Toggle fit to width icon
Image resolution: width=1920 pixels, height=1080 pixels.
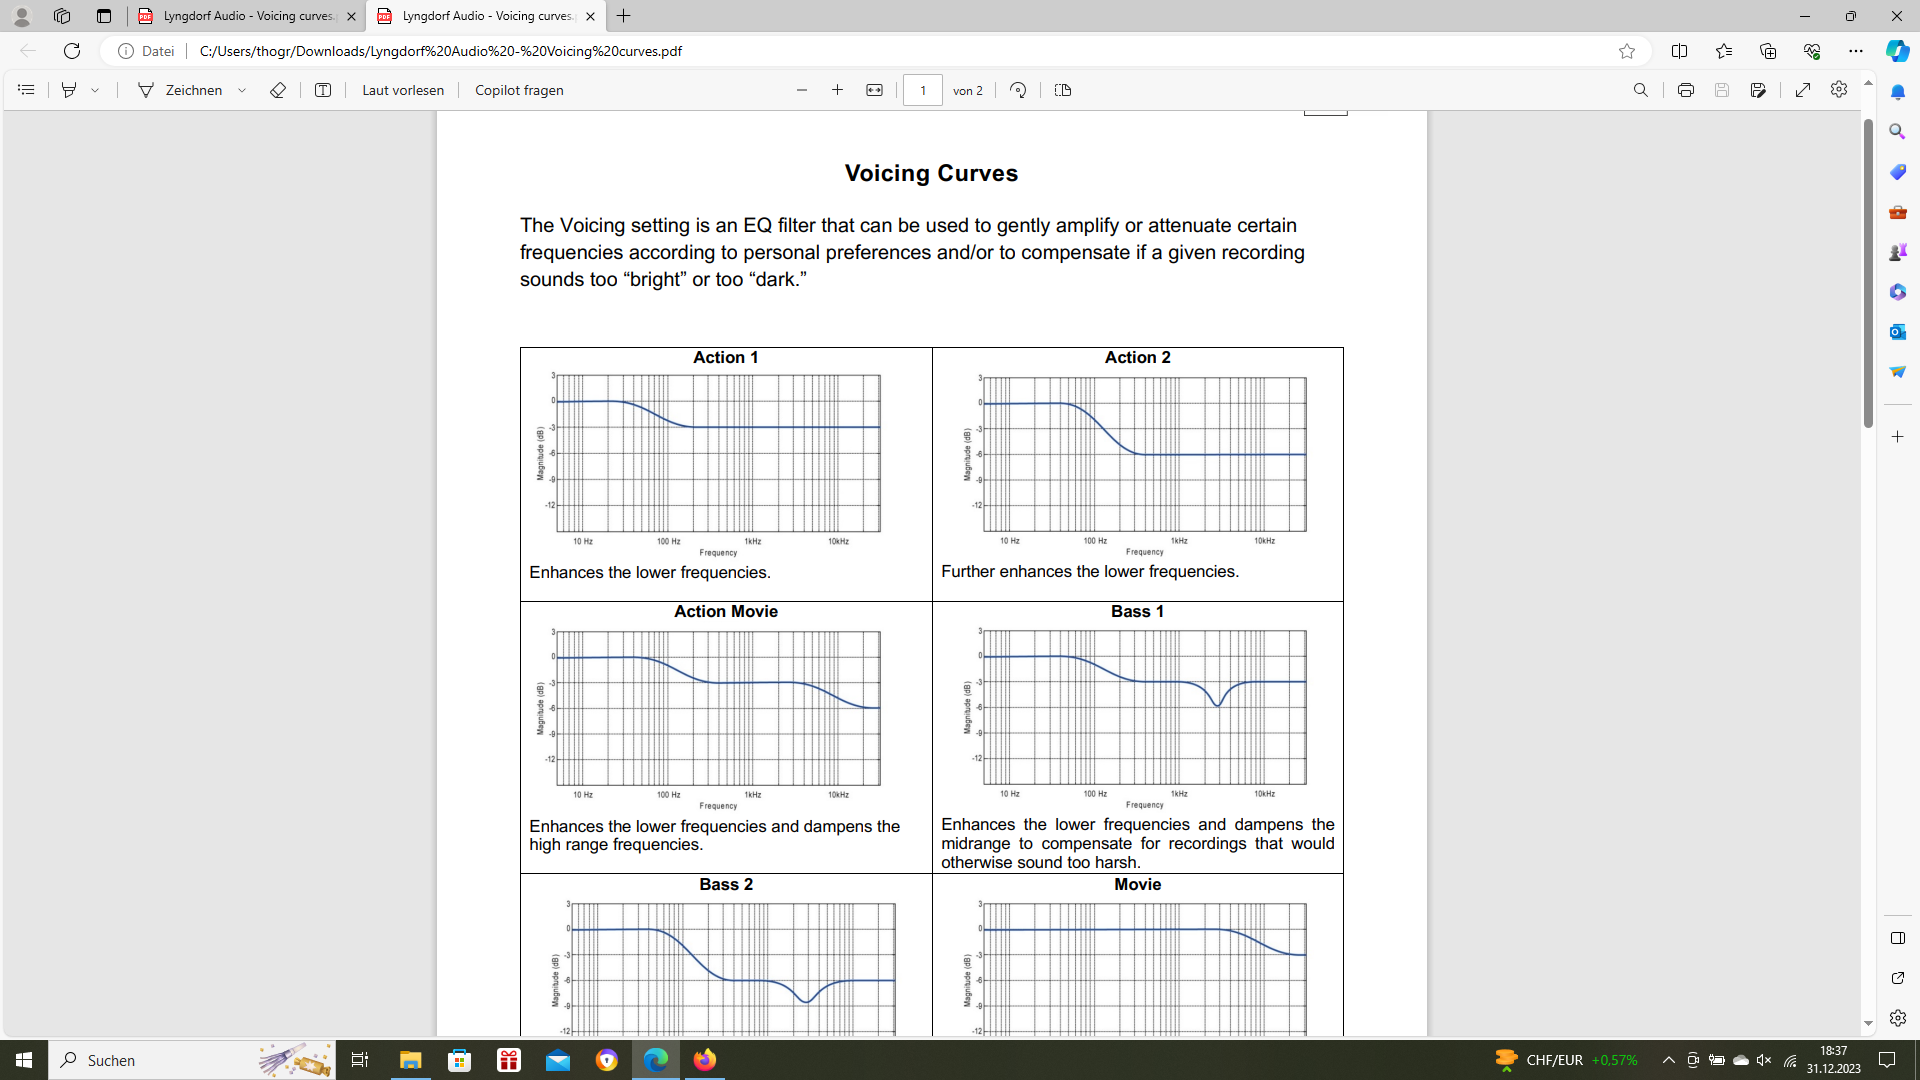point(875,90)
